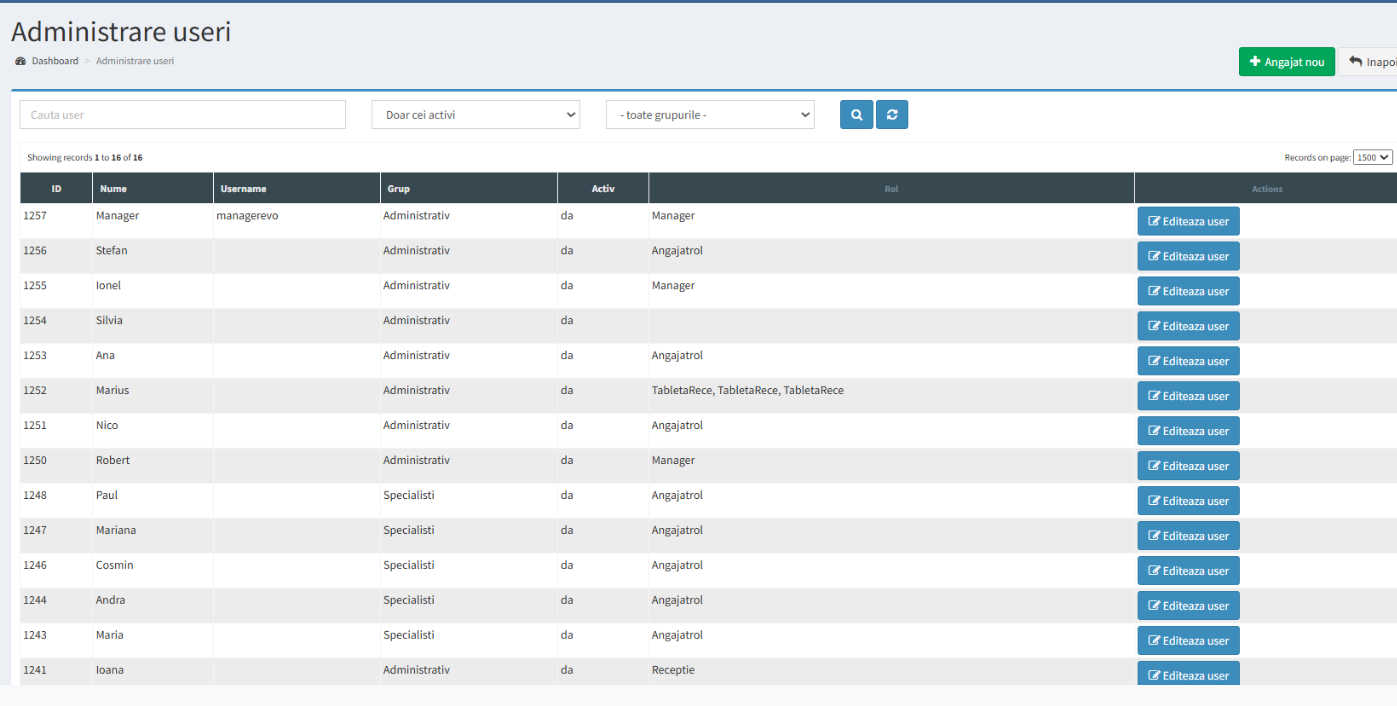Click the magnifier search icon button

(x=856, y=115)
